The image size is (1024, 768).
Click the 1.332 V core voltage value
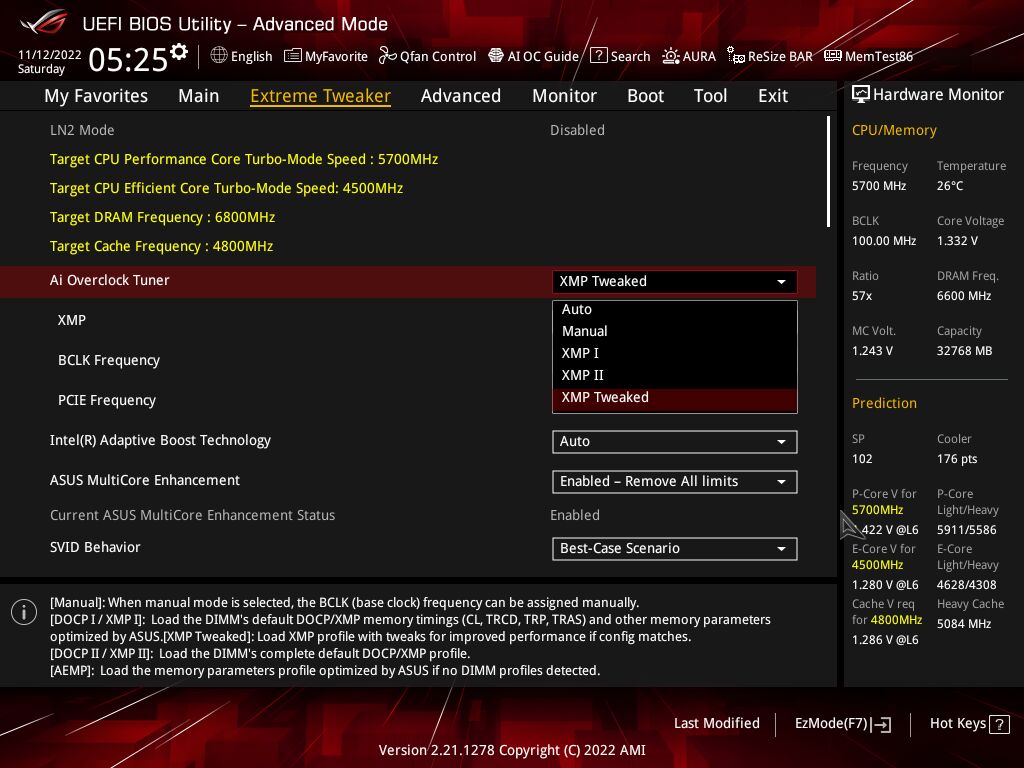pos(957,241)
